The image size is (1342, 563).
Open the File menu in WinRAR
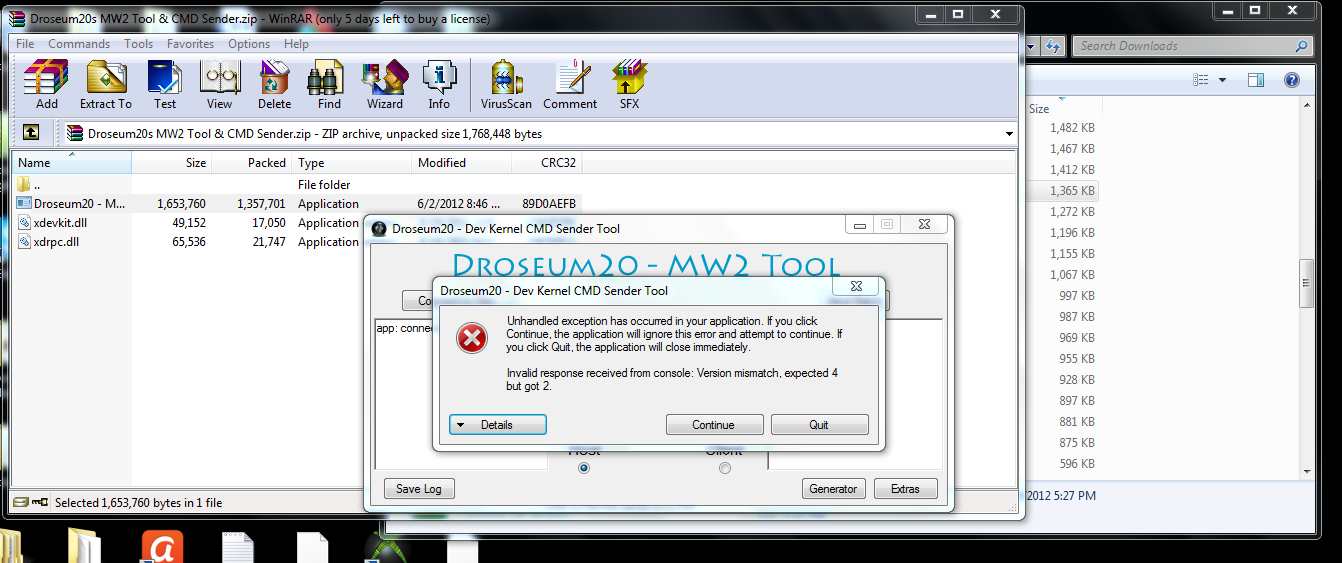click(x=25, y=44)
